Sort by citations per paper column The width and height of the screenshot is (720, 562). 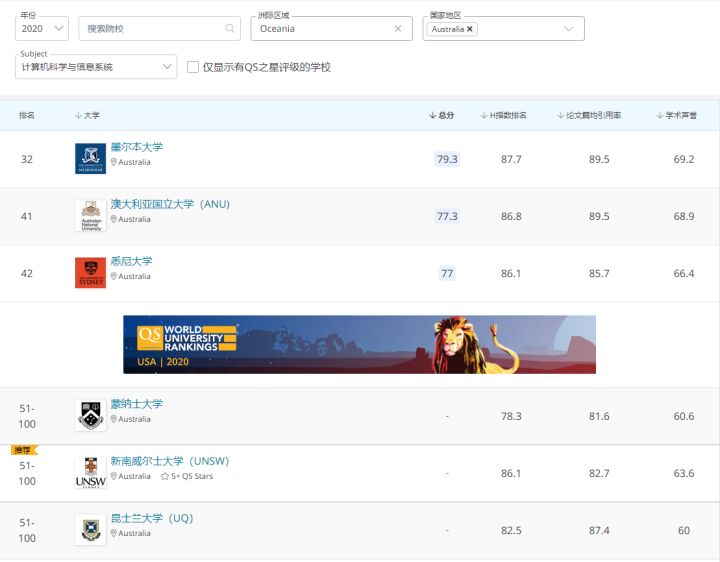[x=589, y=115]
